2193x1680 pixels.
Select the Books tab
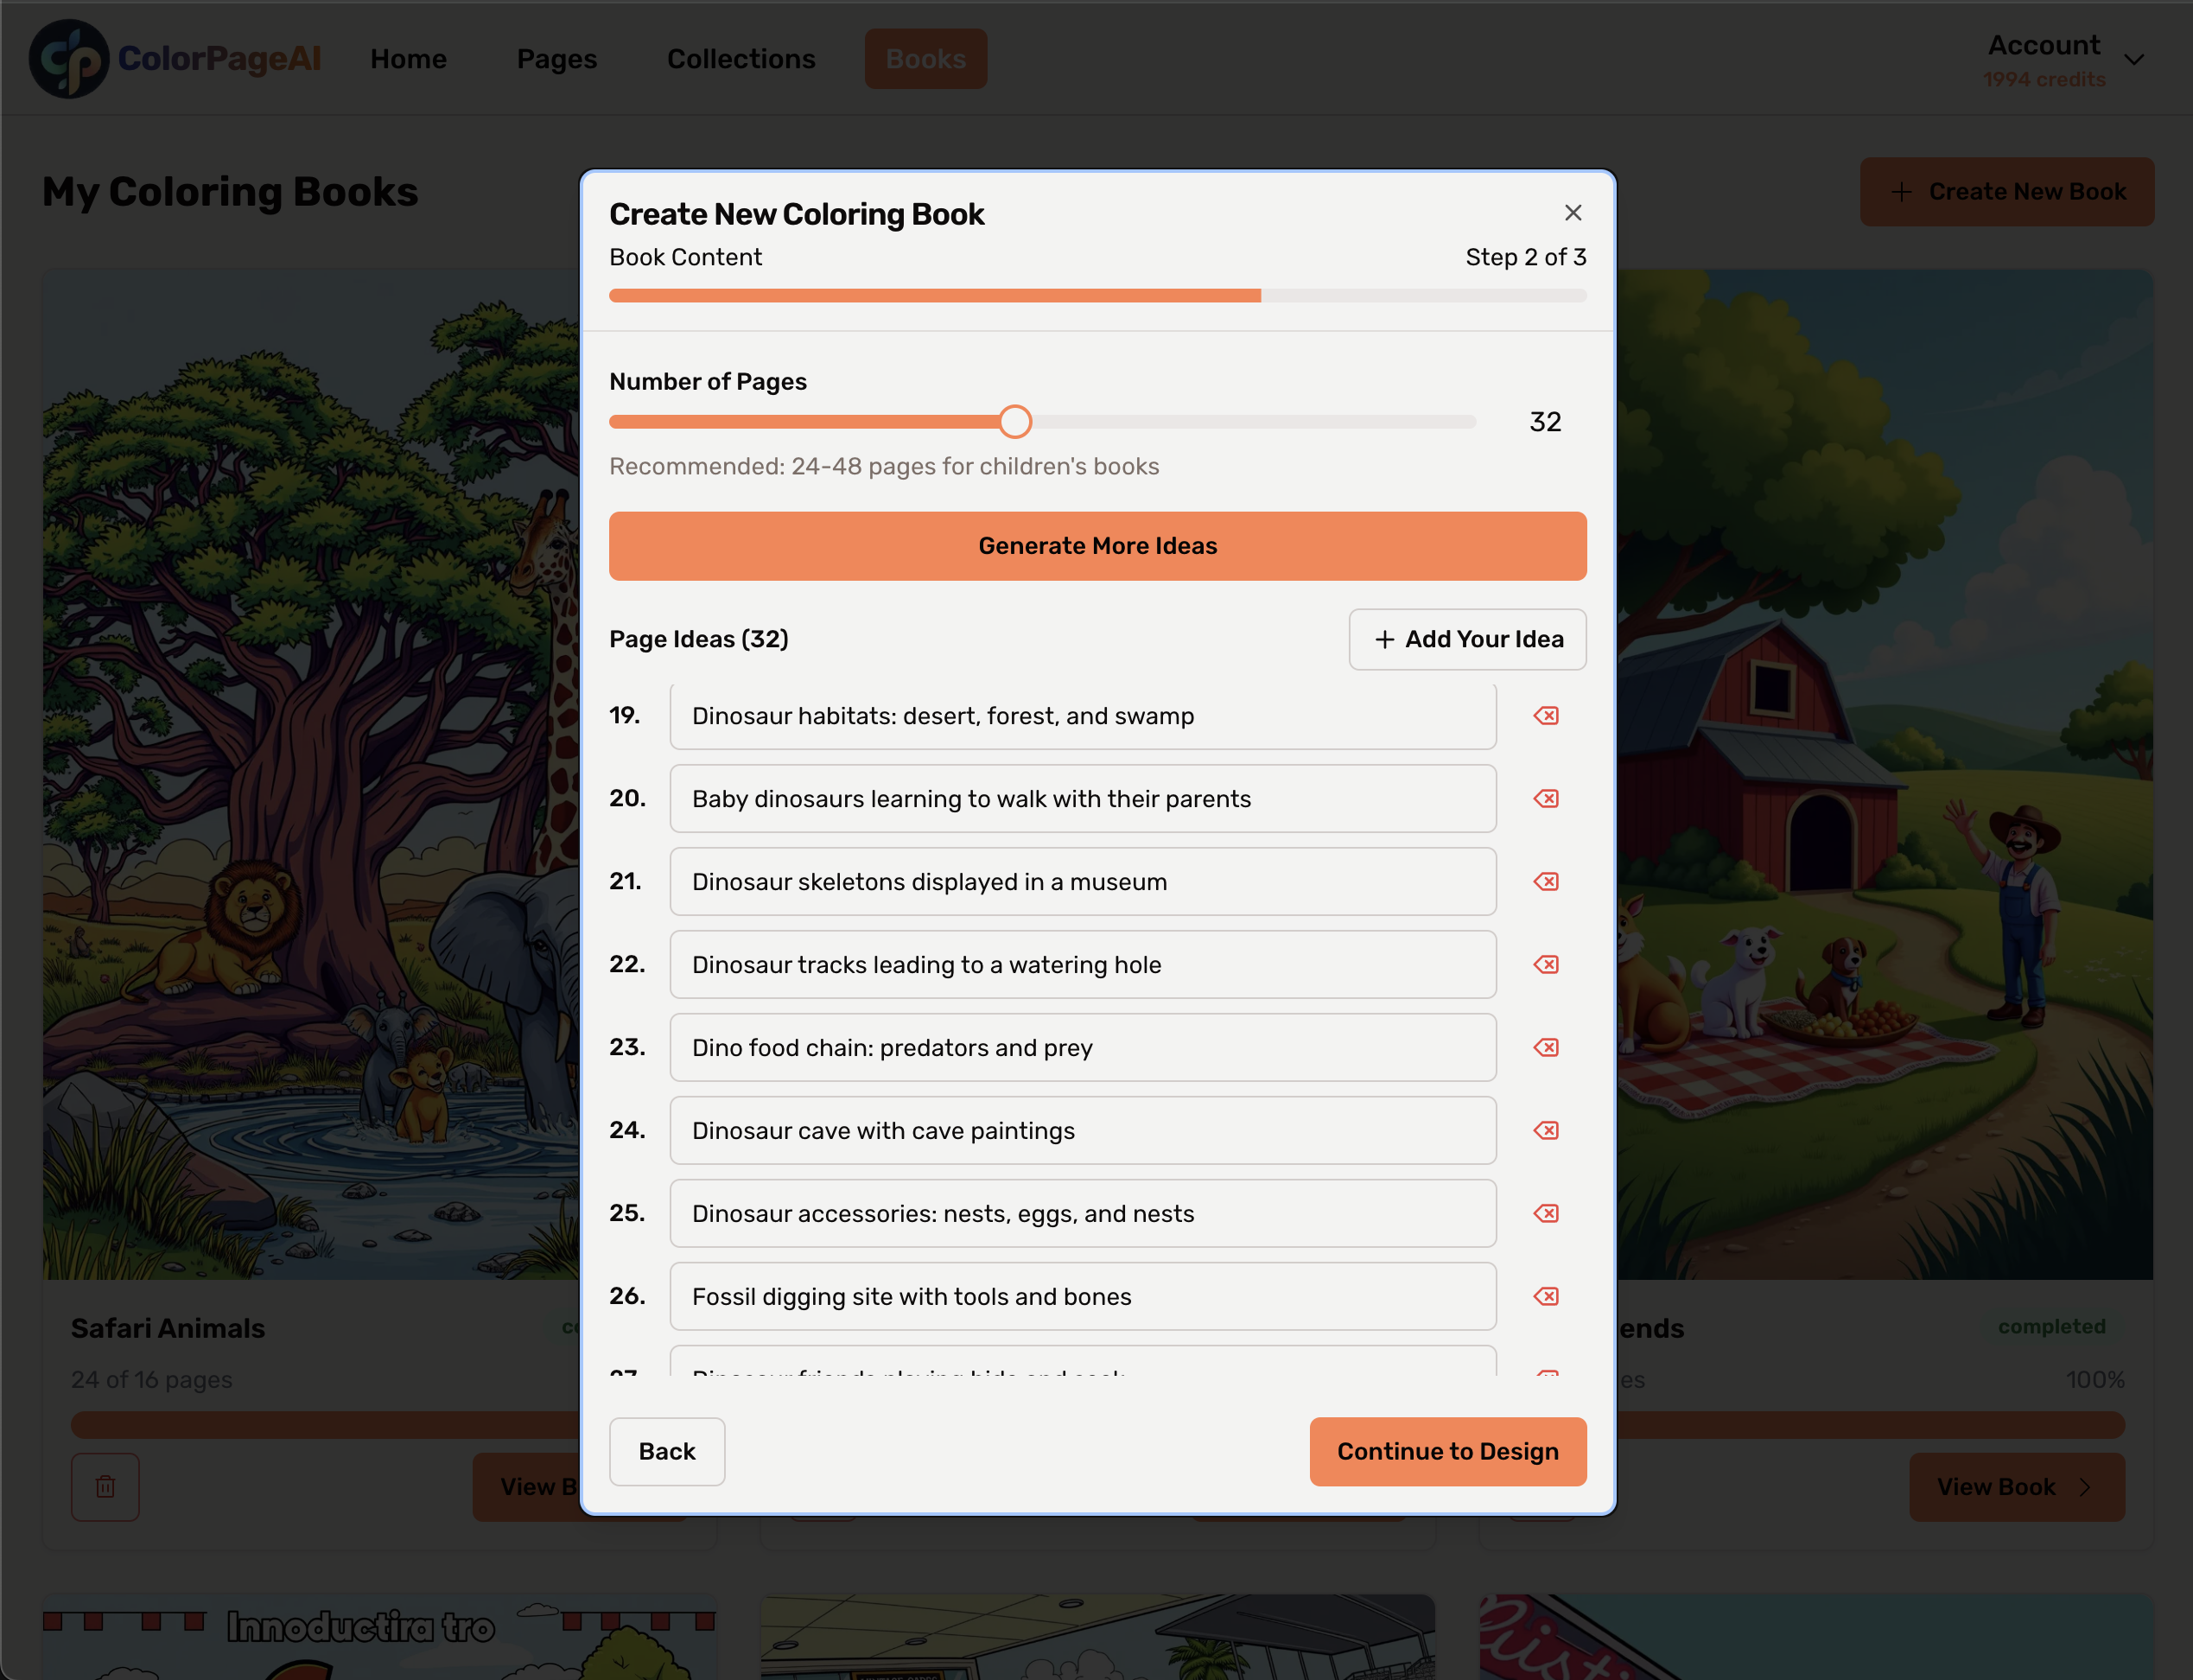(x=926, y=58)
